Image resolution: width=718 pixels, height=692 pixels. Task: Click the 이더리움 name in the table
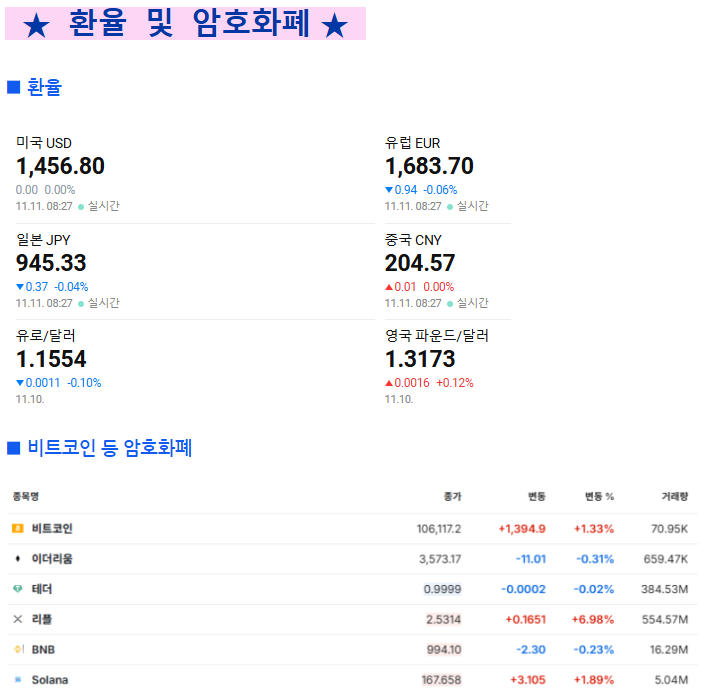[x=52, y=559]
